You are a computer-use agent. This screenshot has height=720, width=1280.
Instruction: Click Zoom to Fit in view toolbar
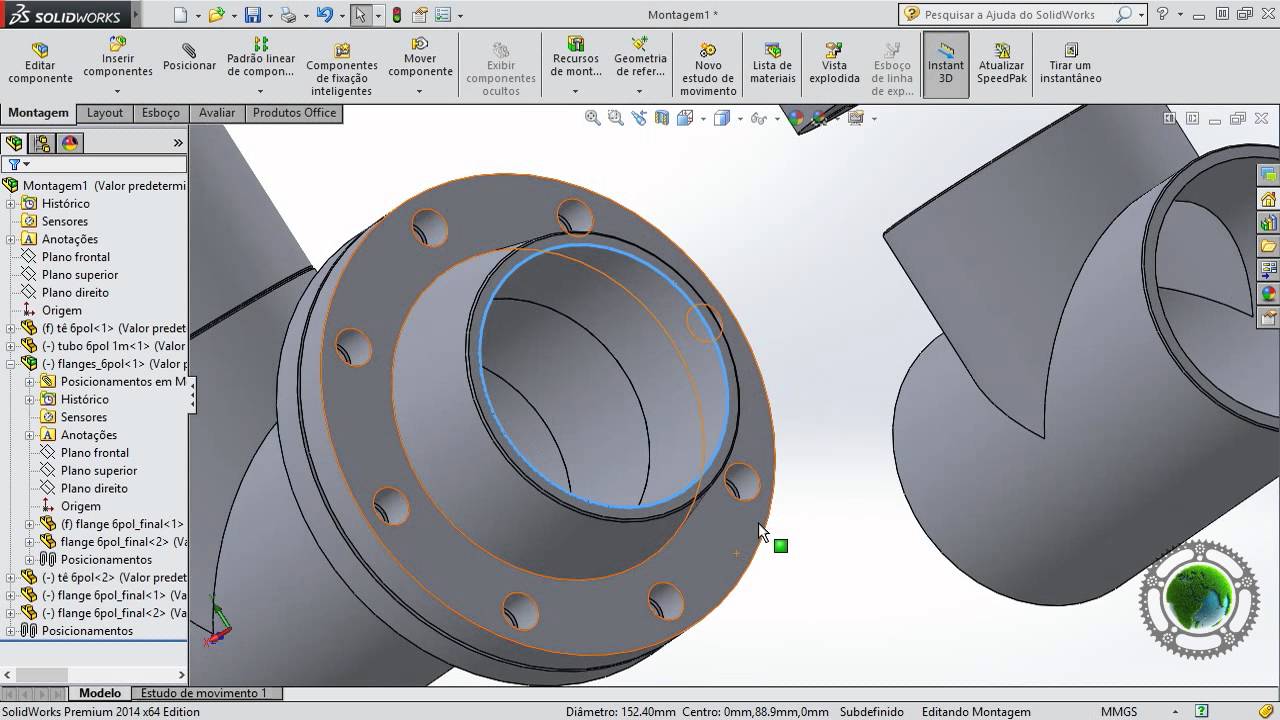592,118
